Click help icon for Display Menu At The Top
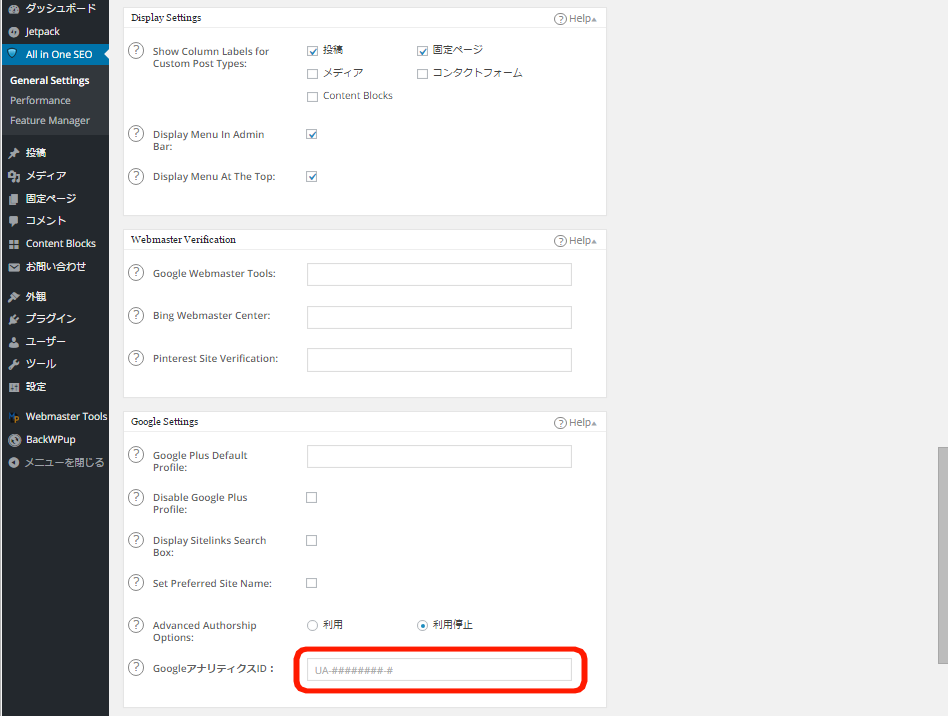 click(136, 176)
